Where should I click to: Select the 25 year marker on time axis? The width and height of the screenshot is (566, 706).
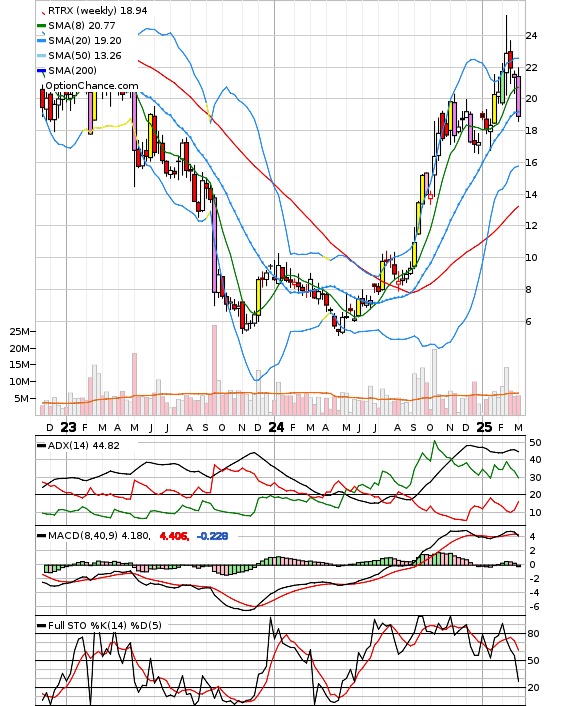[x=484, y=427]
